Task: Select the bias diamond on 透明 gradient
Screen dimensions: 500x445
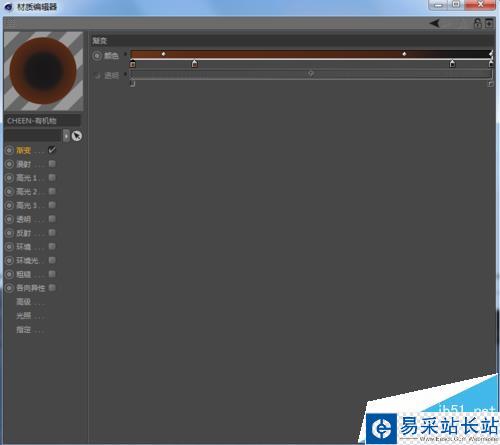Action: point(311,74)
